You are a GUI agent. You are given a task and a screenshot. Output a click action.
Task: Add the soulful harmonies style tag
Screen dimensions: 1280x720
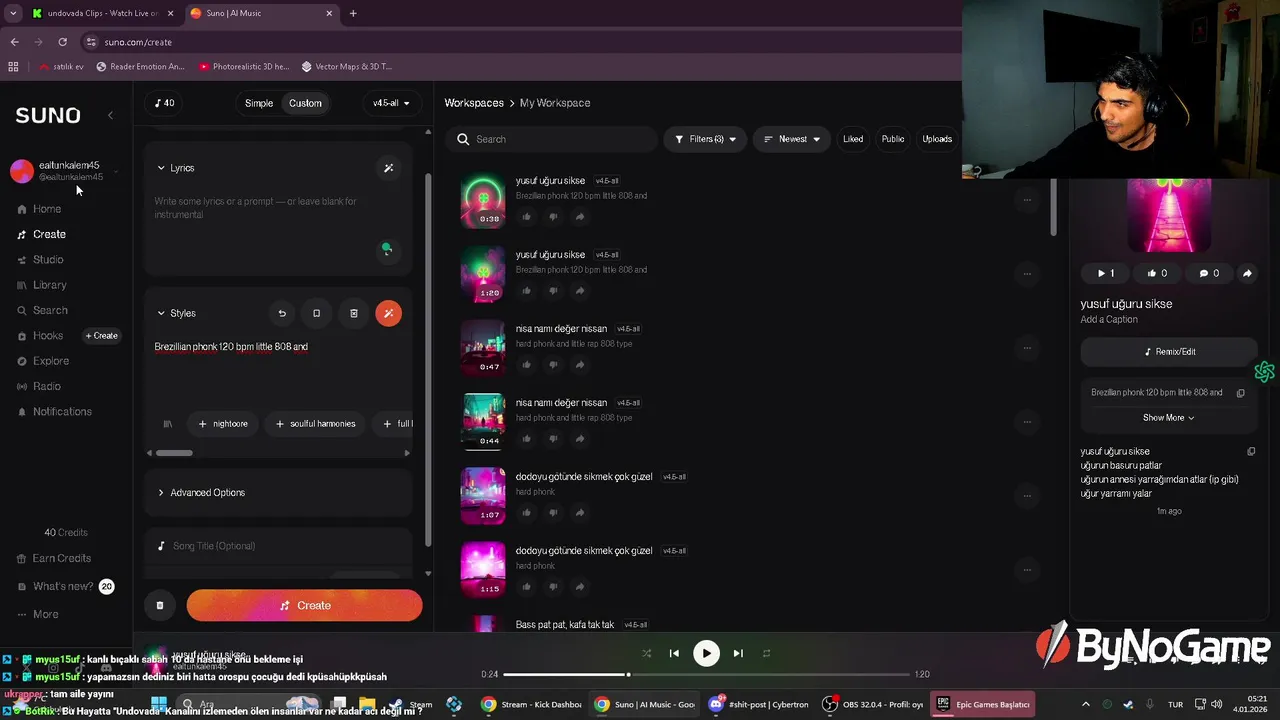point(315,424)
